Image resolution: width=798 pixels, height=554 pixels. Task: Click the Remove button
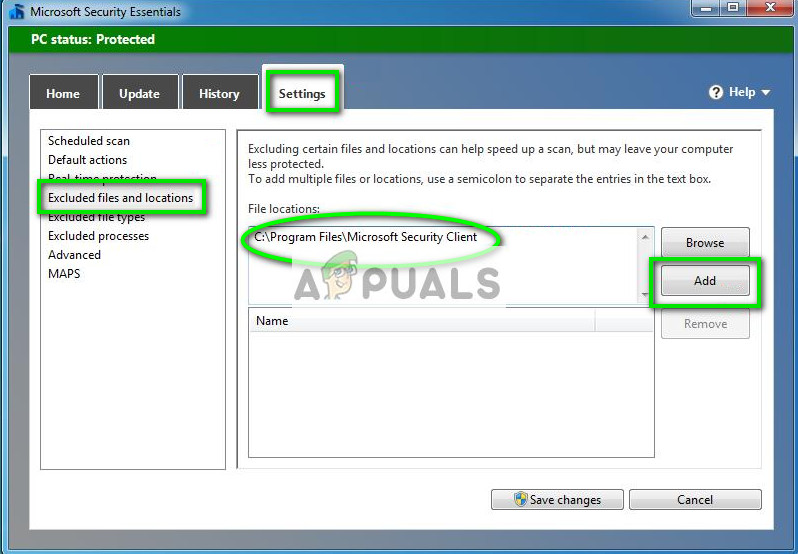click(x=705, y=324)
